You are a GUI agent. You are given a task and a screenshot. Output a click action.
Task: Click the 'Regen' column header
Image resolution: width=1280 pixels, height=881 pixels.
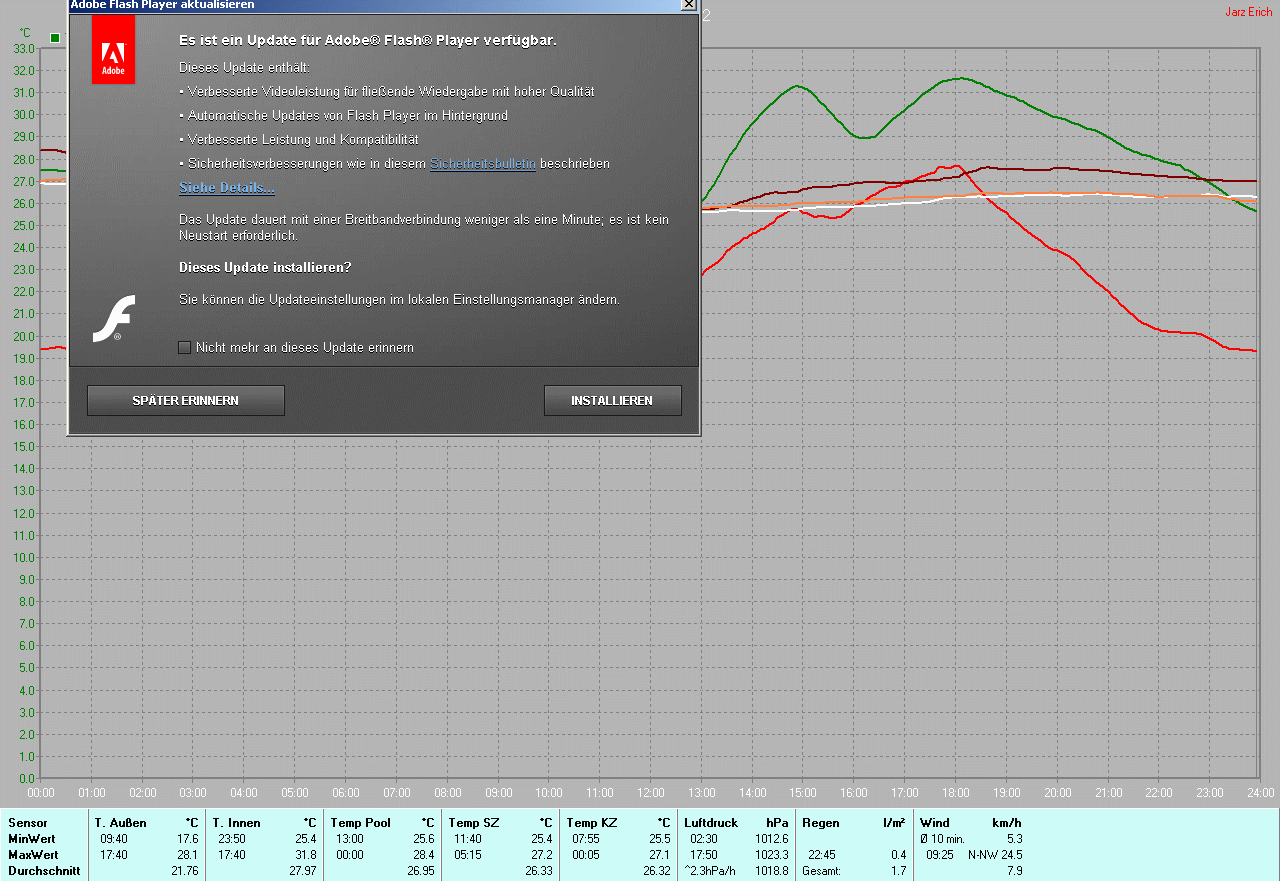coord(821,823)
